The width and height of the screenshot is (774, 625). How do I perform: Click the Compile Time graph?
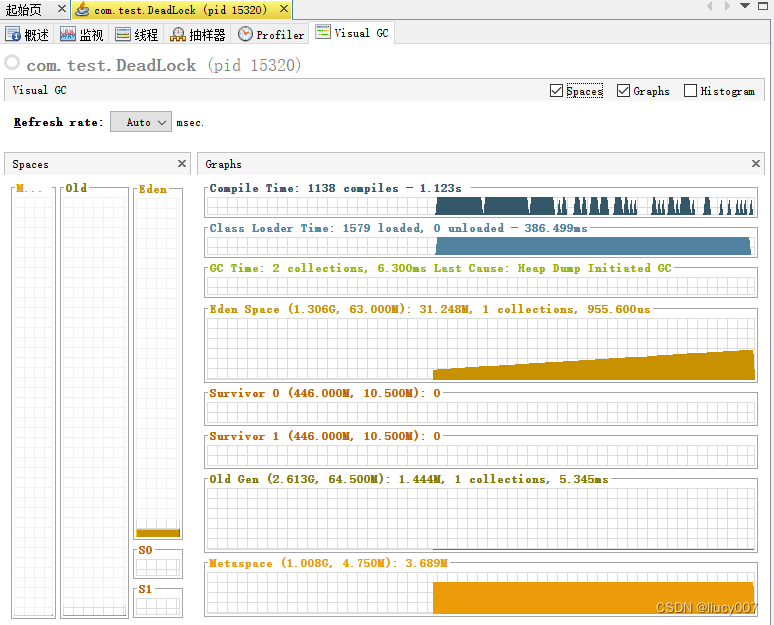tap(481, 206)
